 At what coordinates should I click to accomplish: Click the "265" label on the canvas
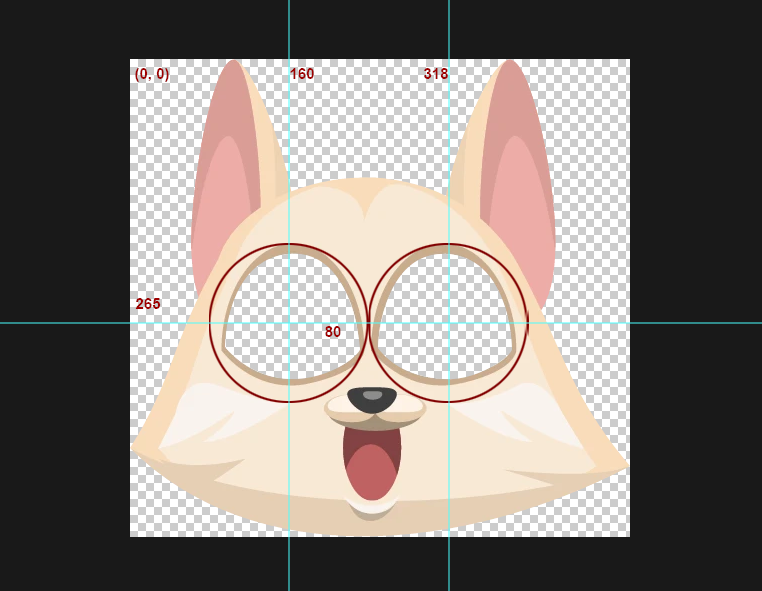pos(148,304)
